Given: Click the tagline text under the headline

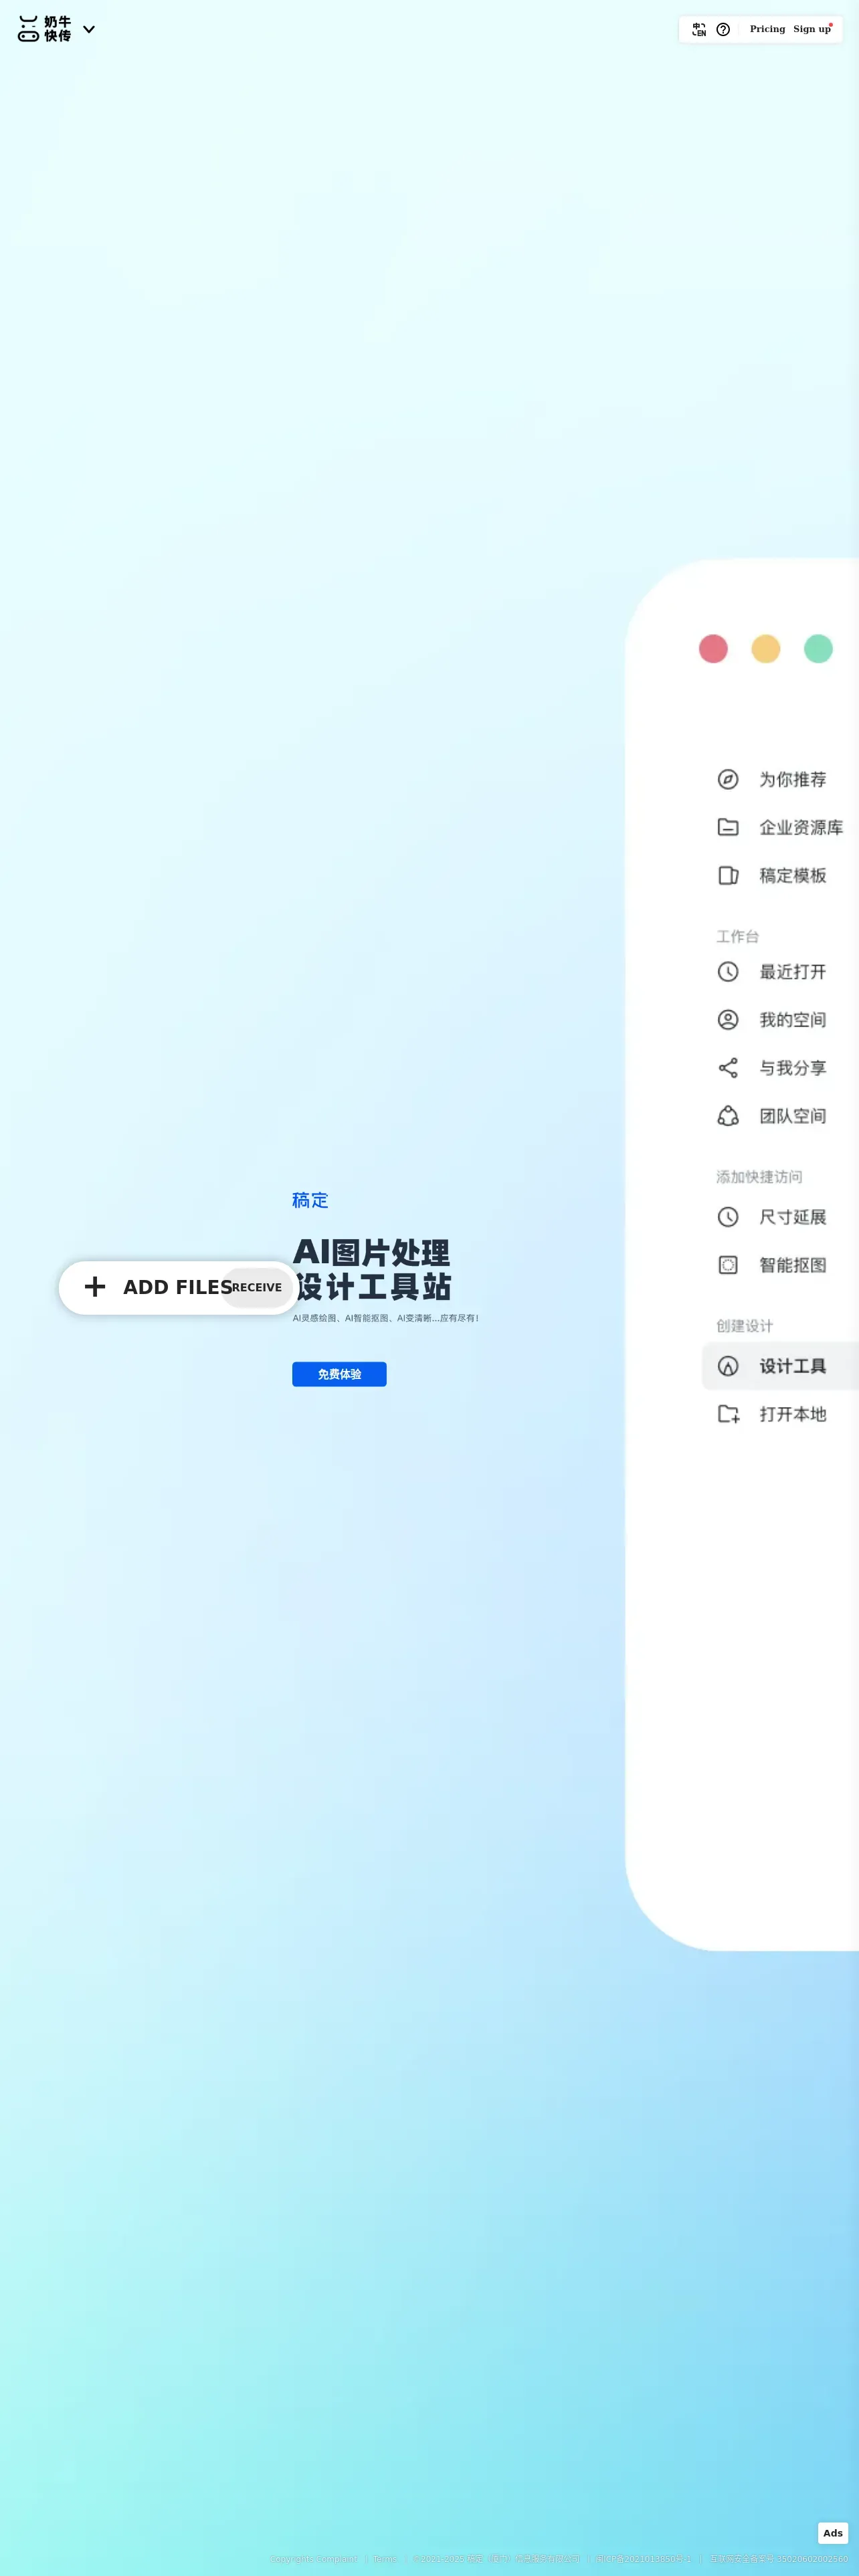Looking at the screenshot, I should click(x=385, y=1318).
